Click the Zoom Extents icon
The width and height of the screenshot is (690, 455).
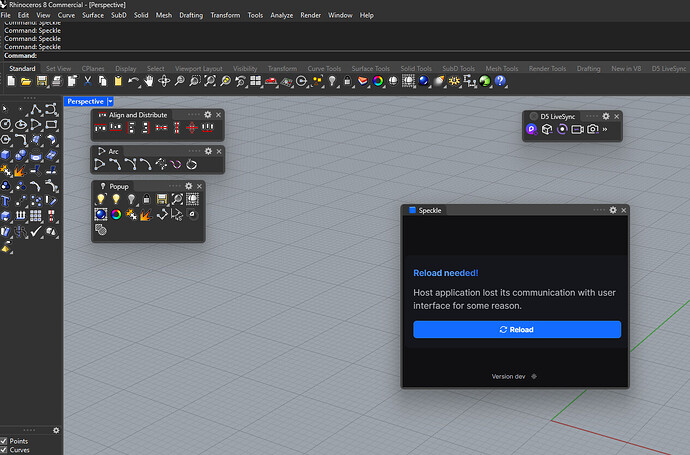click(x=210, y=81)
